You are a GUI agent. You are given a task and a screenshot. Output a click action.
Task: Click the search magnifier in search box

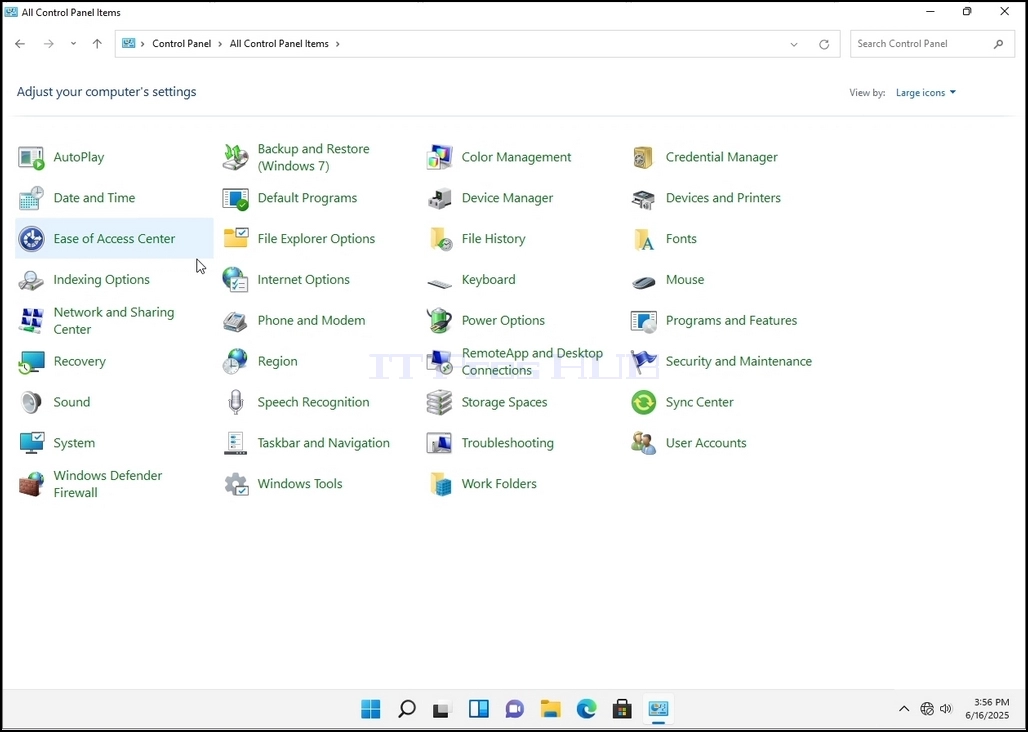pyautogui.click(x=998, y=44)
